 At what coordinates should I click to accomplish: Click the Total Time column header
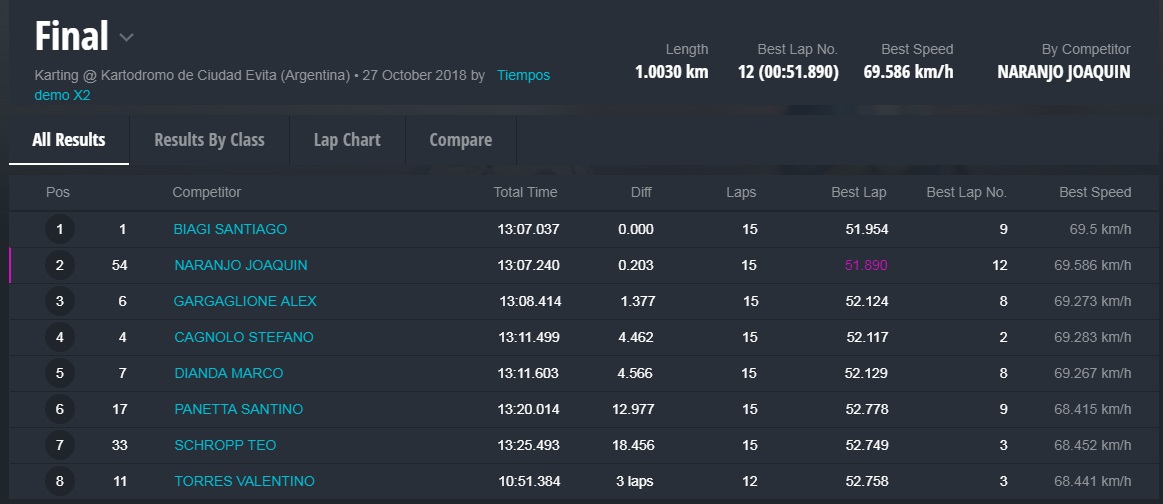pyautogui.click(x=525, y=192)
